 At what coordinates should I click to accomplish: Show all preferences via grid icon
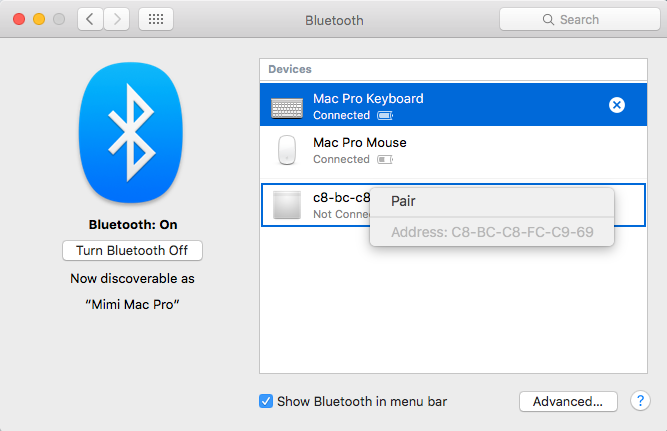click(156, 19)
